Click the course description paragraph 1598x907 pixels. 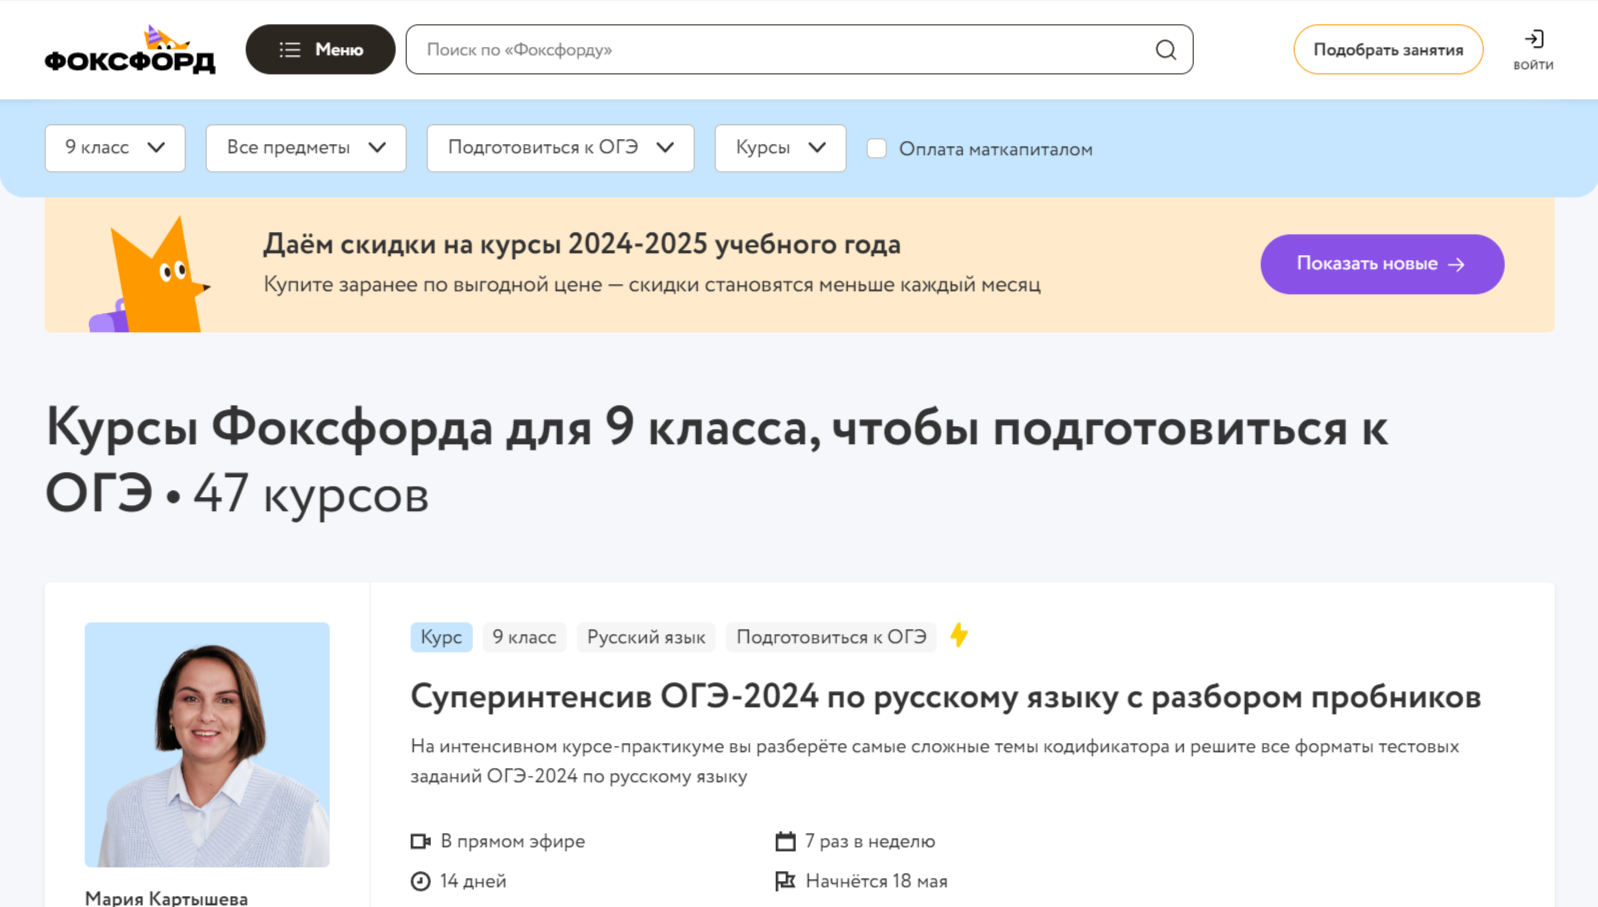click(935, 761)
